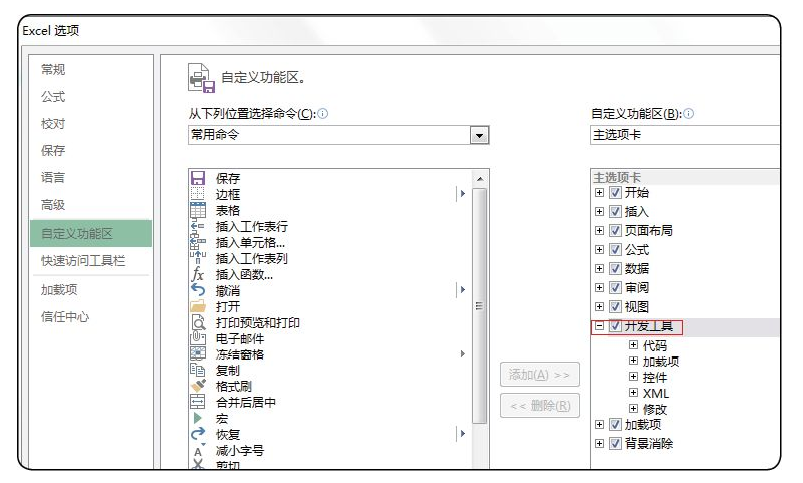The image size is (803, 483).
Task: Click the command list scrollbar thumb
Action: (479, 306)
